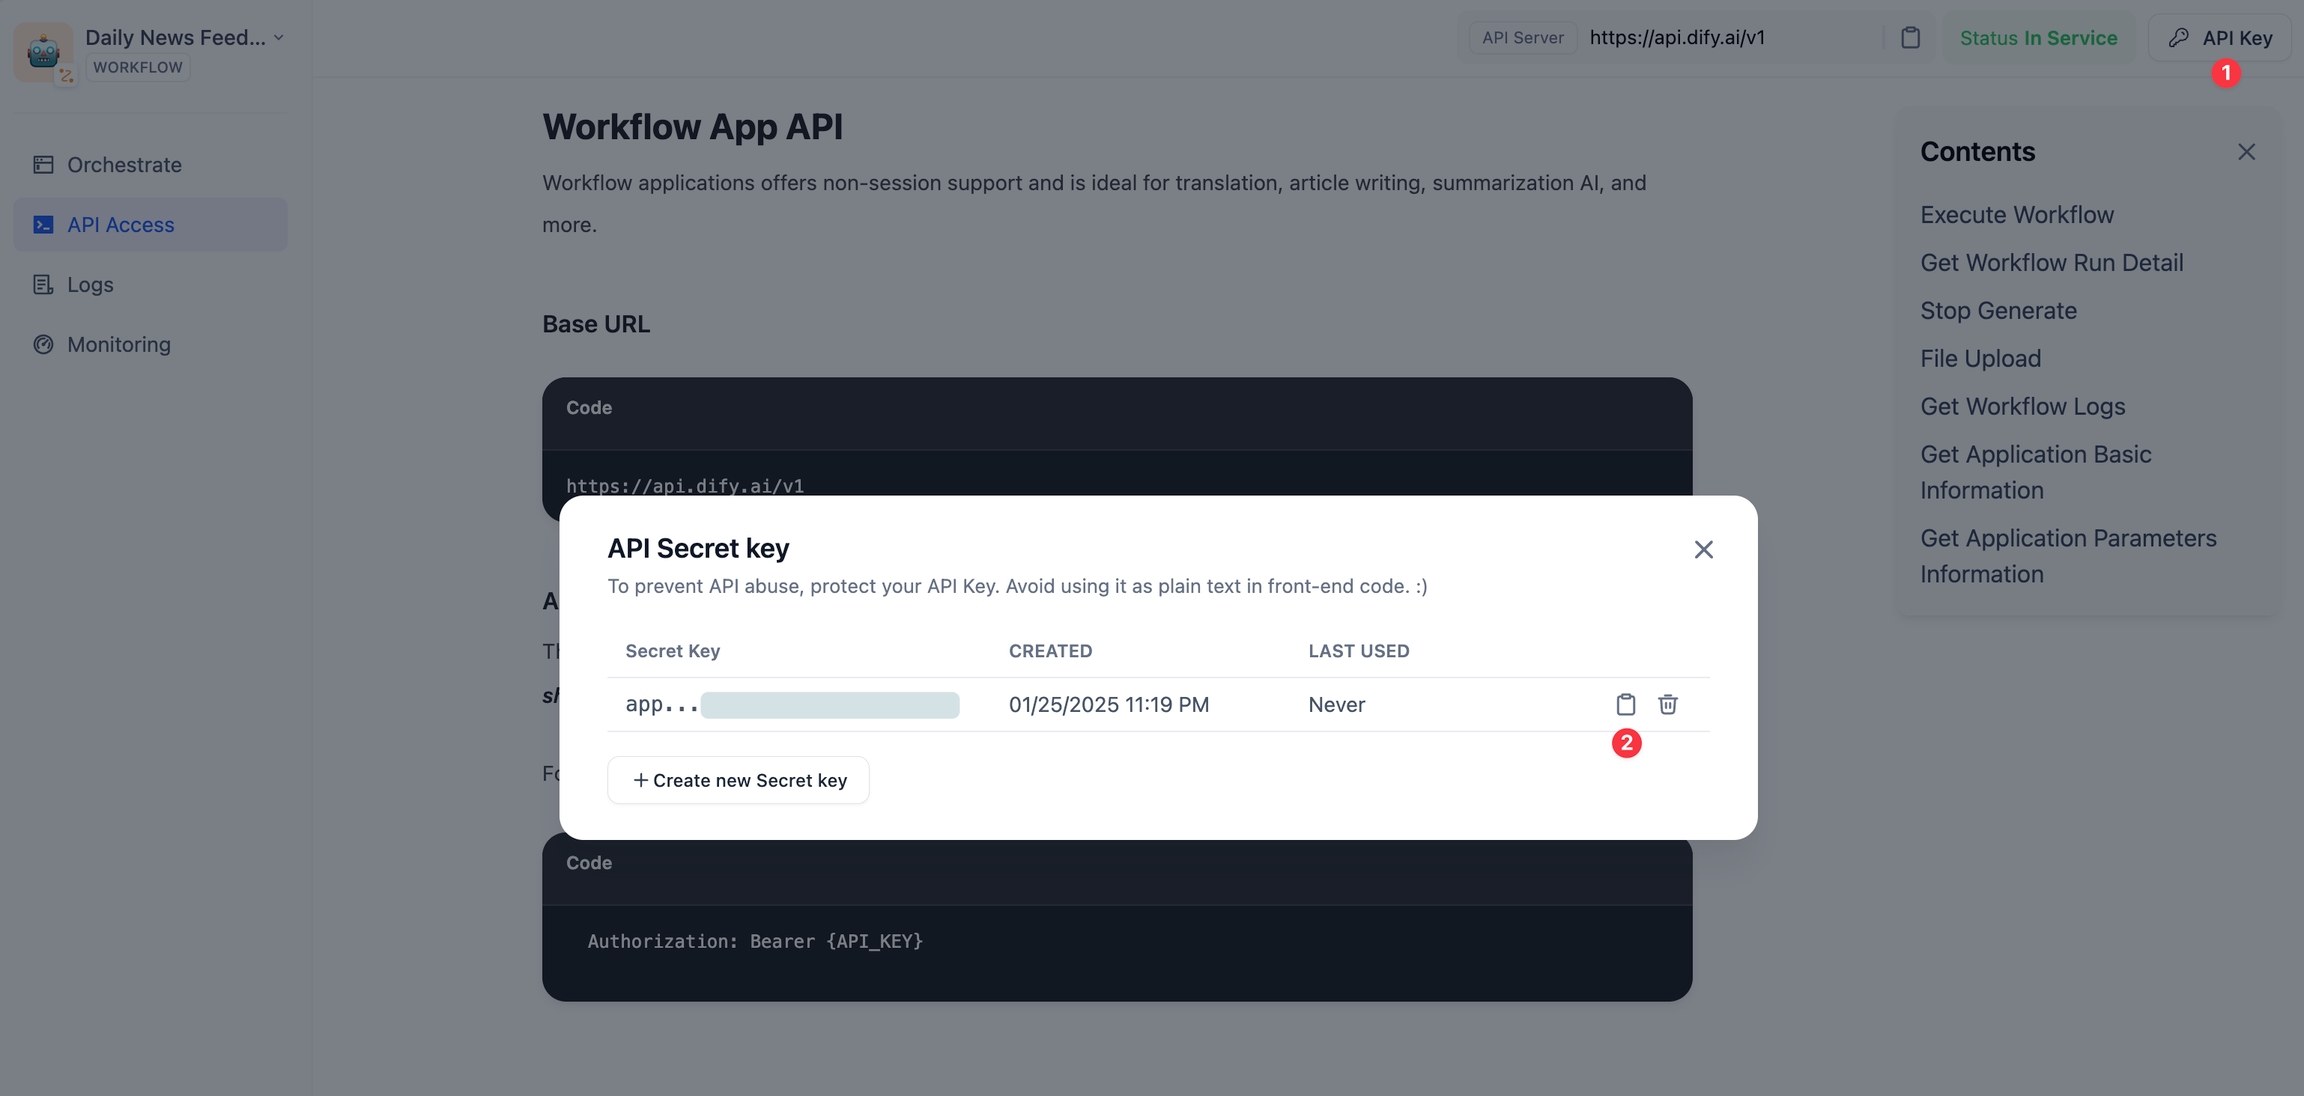
Task: Click the masked secret key value
Action: (x=828, y=705)
